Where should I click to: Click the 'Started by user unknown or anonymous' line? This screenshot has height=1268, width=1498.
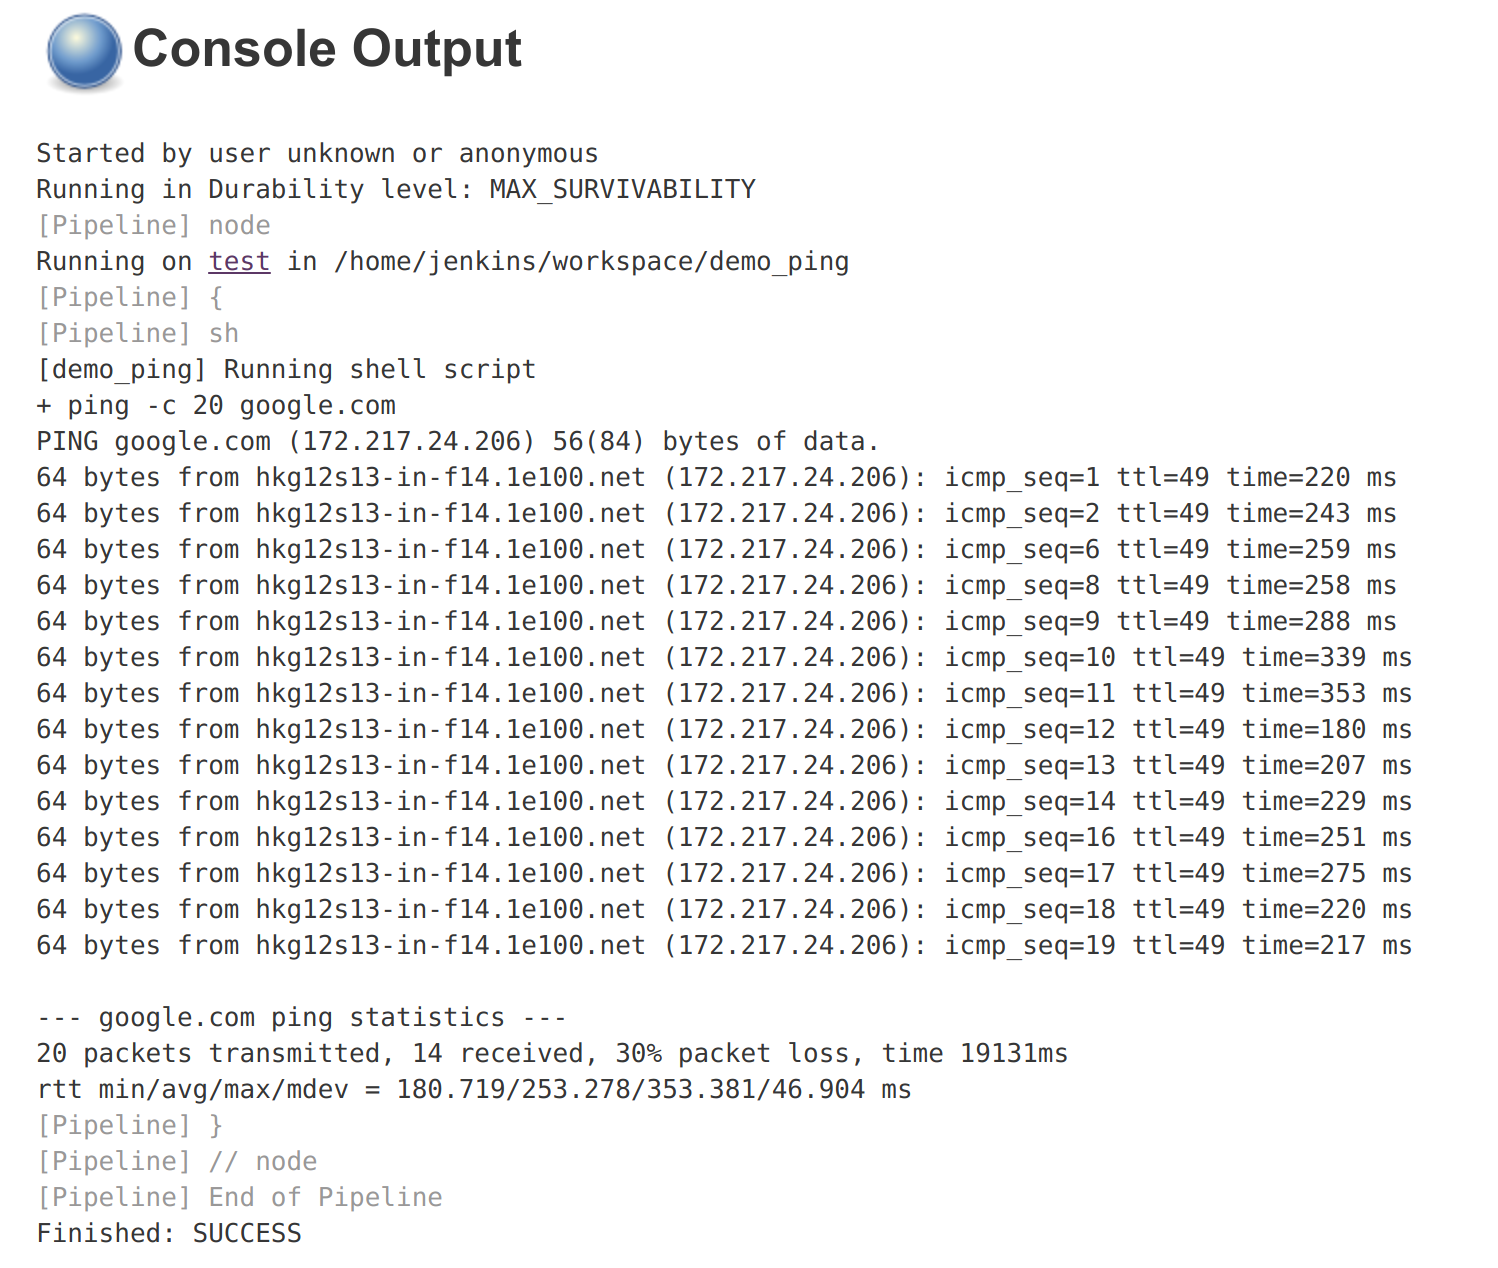[317, 154]
